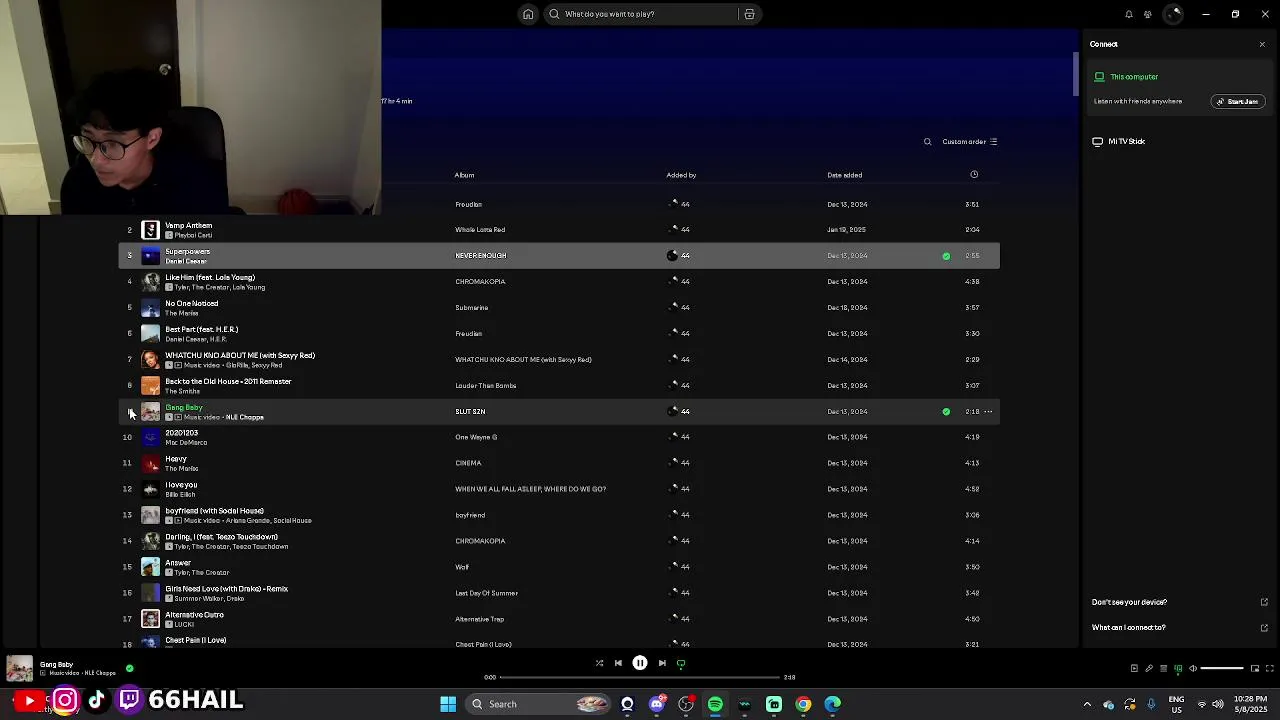Open Now Playing view icon
This screenshot has width=1280, height=720.
click(x=1134, y=668)
